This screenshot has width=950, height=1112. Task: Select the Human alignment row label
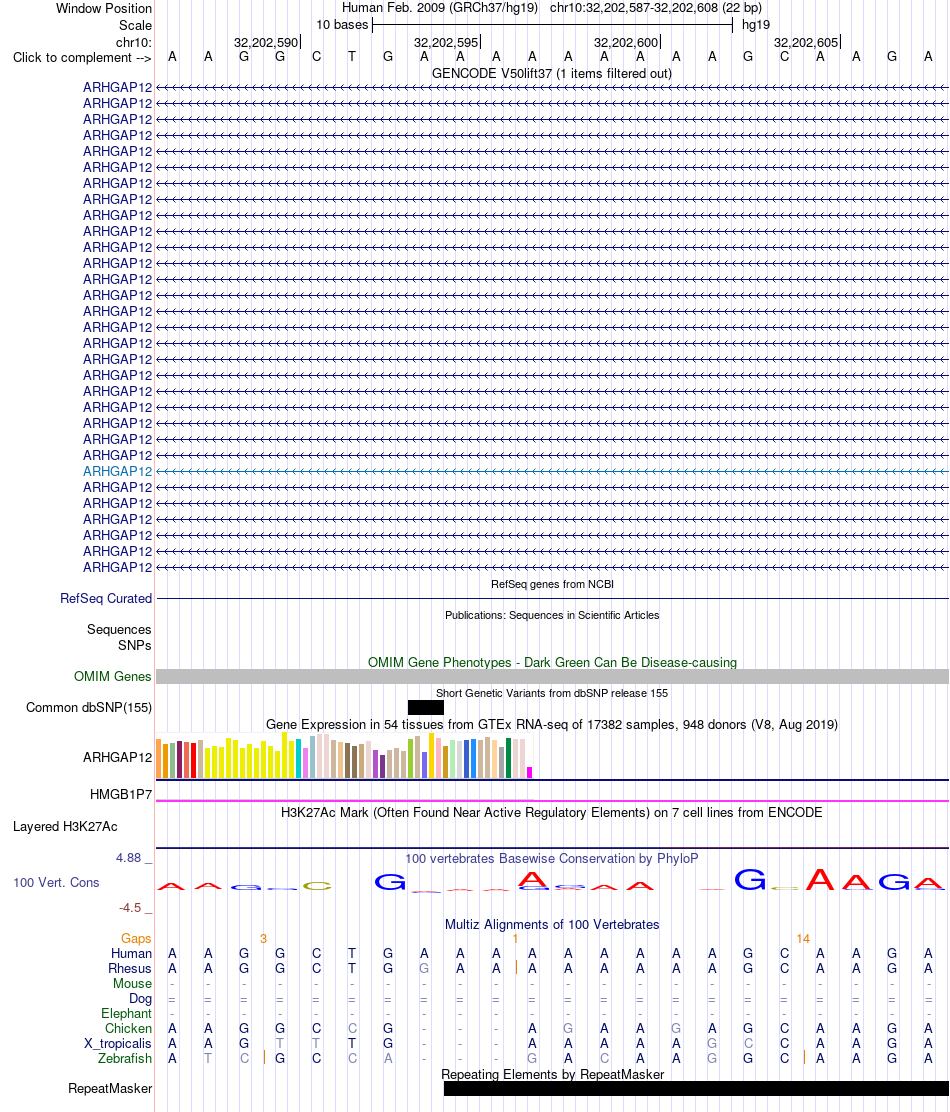pyautogui.click(x=131, y=954)
